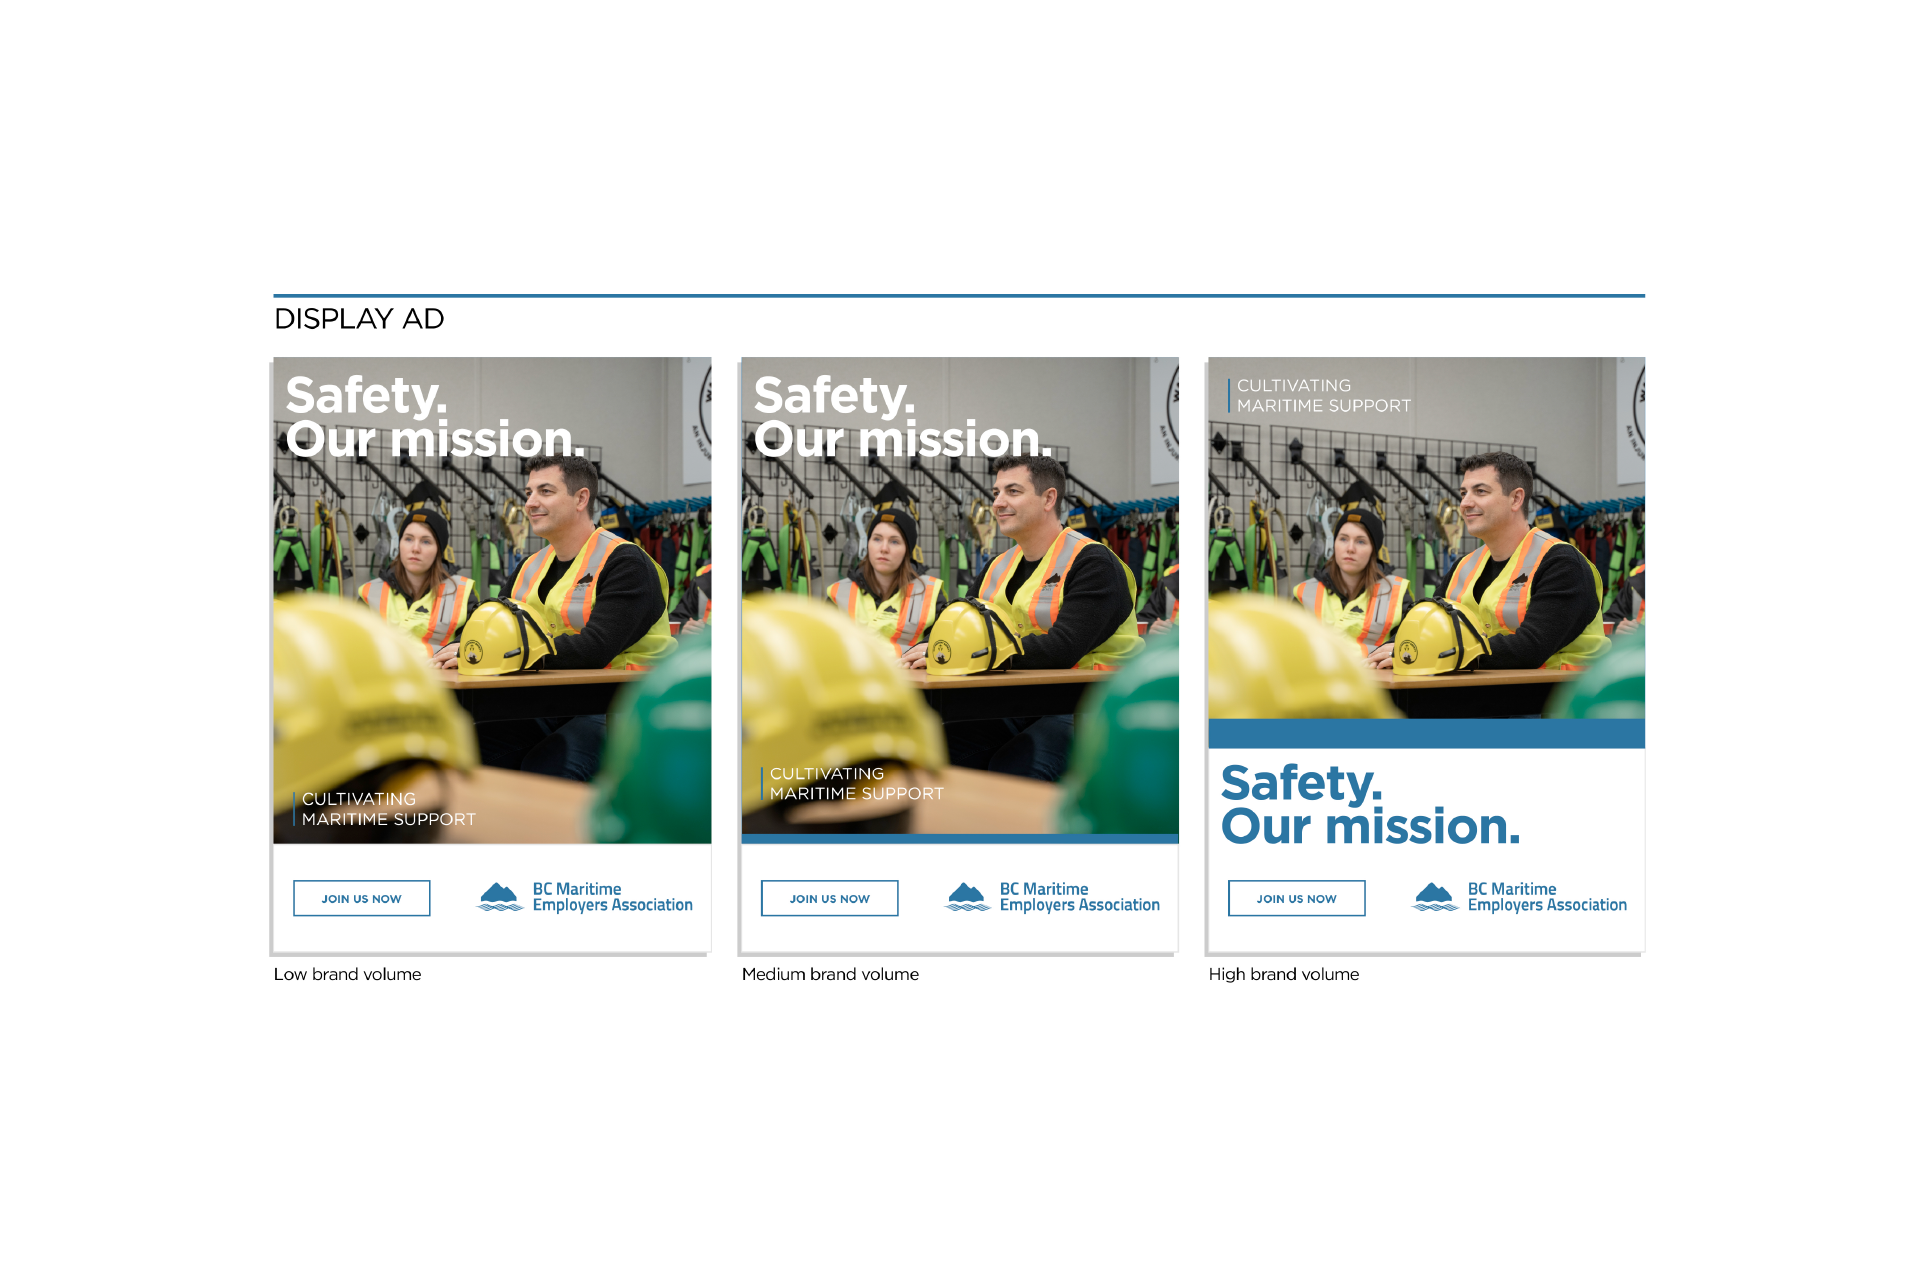Image resolution: width=1920 pixels, height=1280 pixels.
Task: Select BC Maritime Employers Association text in first ad
Action: [x=612, y=897]
